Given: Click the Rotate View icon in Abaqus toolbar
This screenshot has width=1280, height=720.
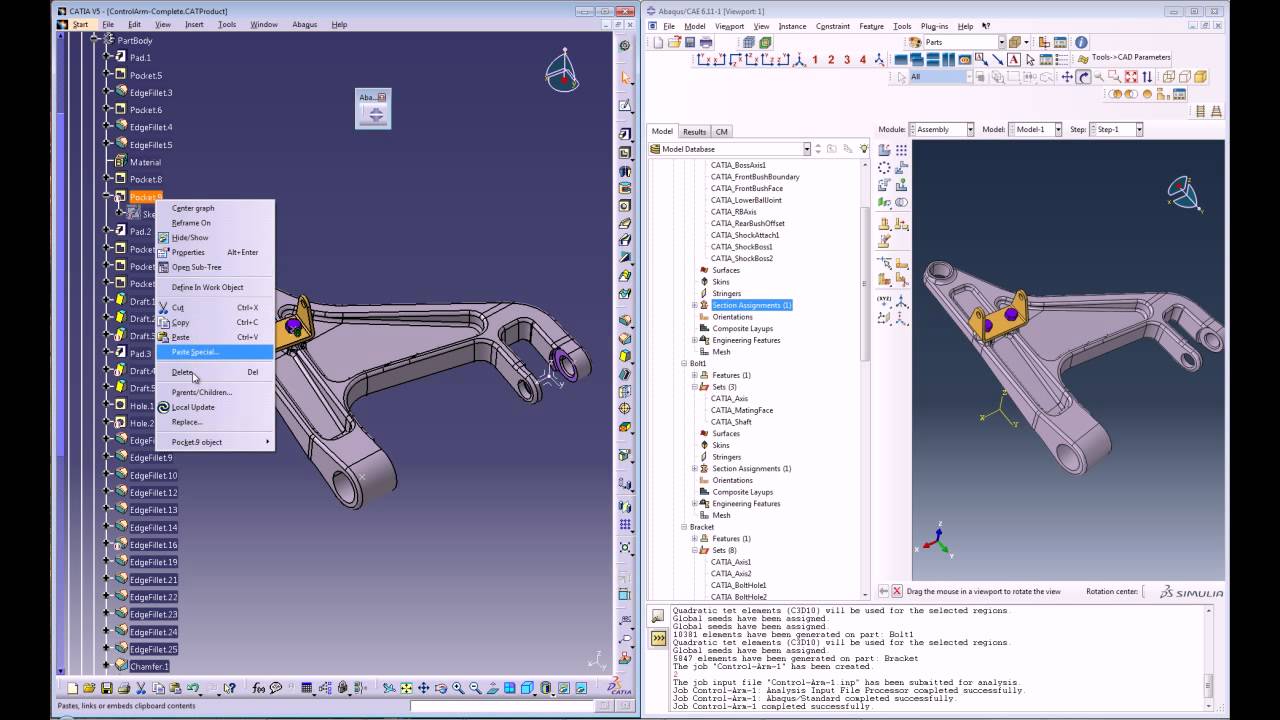Looking at the screenshot, I should point(1083,76).
